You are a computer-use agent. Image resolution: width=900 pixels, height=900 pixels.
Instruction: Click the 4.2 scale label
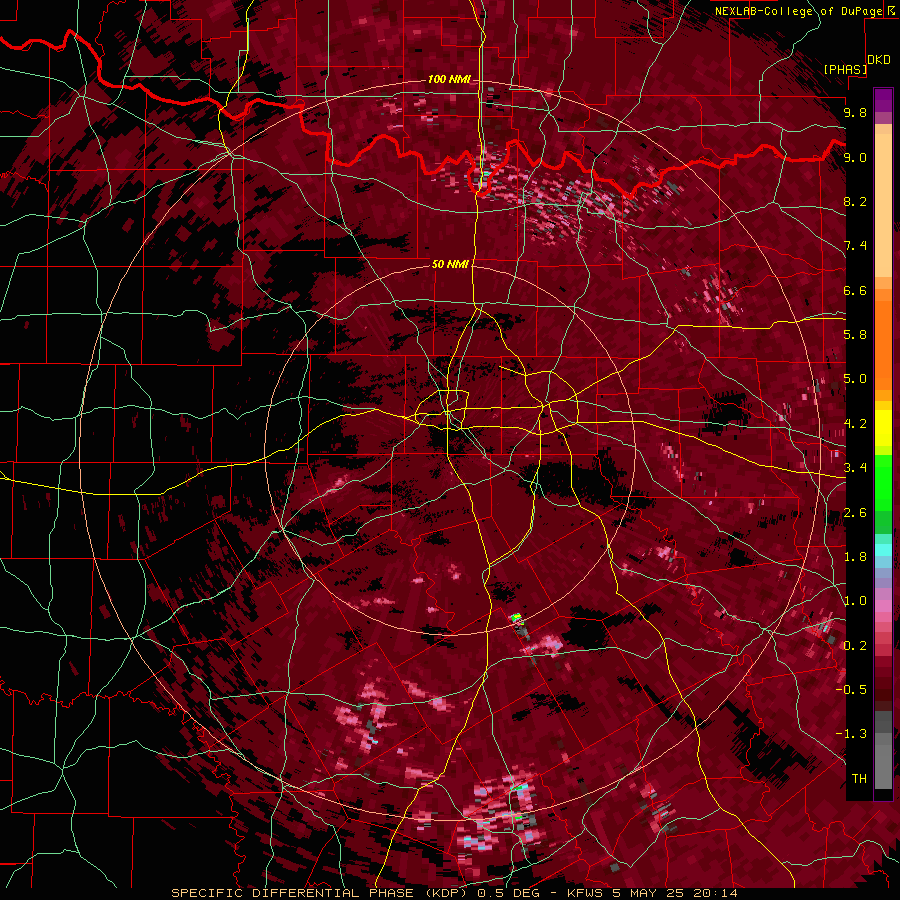coord(855,424)
